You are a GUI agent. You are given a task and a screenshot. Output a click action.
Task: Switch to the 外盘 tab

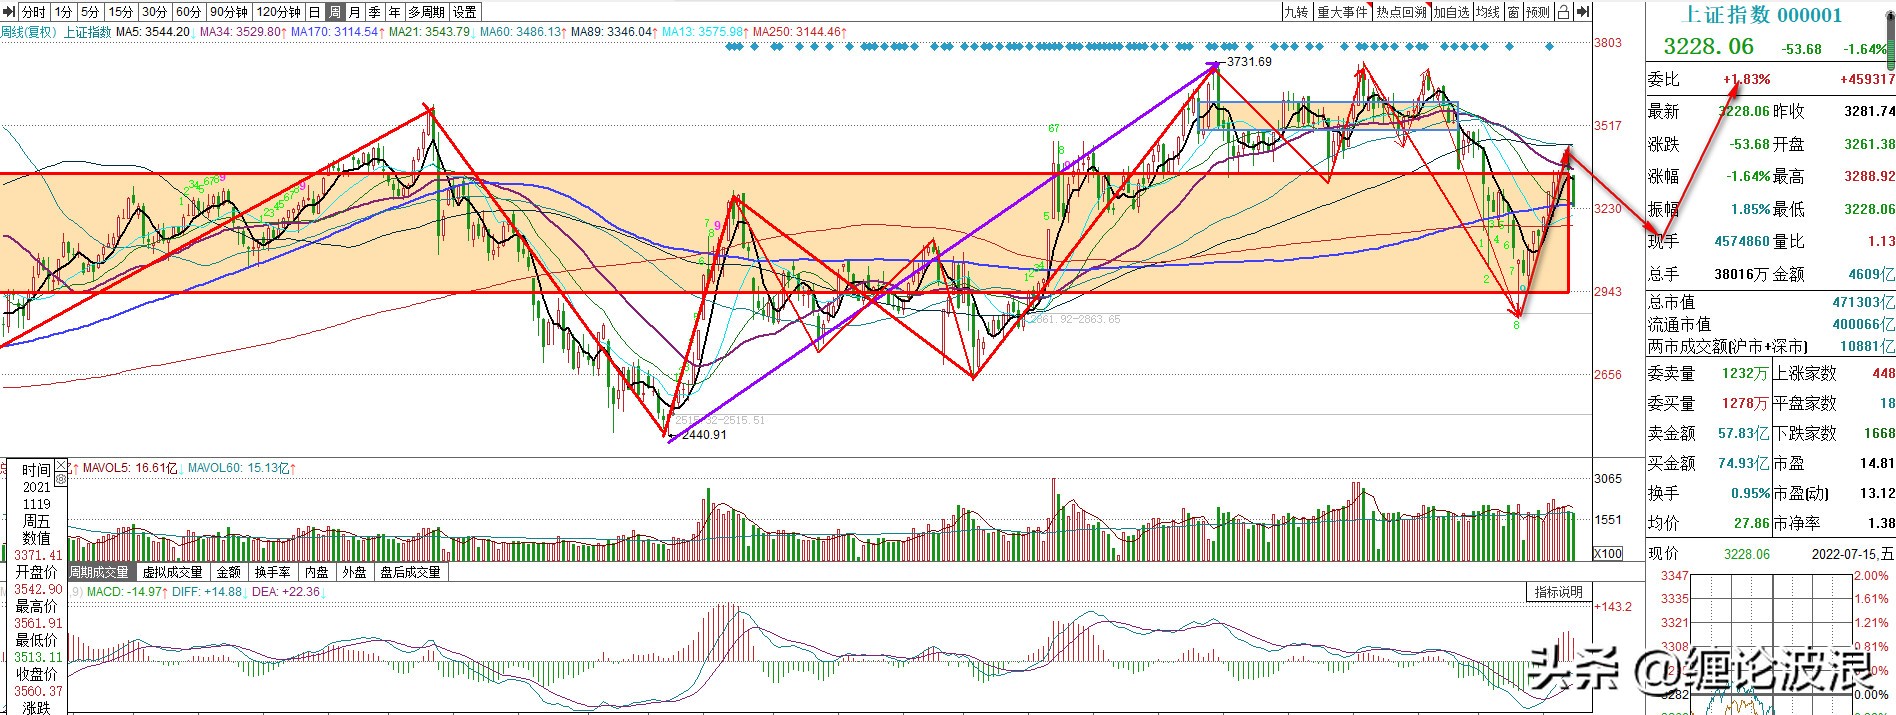click(354, 572)
